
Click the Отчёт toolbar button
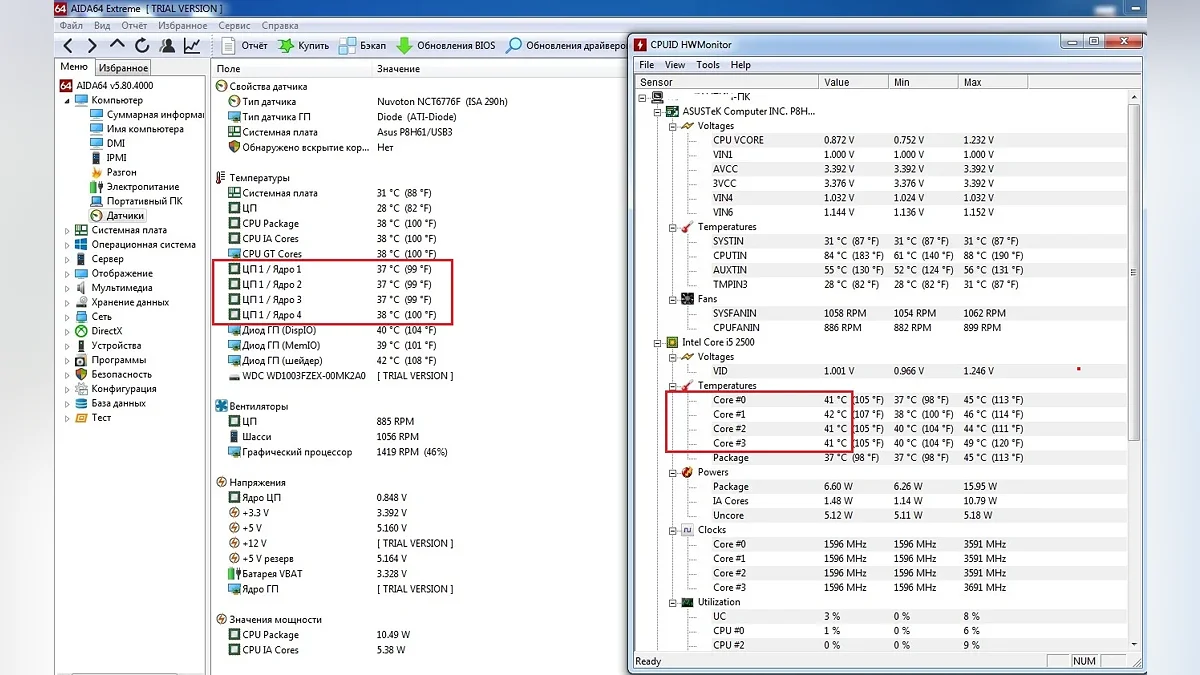pyautogui.click(x=243, y=46)
